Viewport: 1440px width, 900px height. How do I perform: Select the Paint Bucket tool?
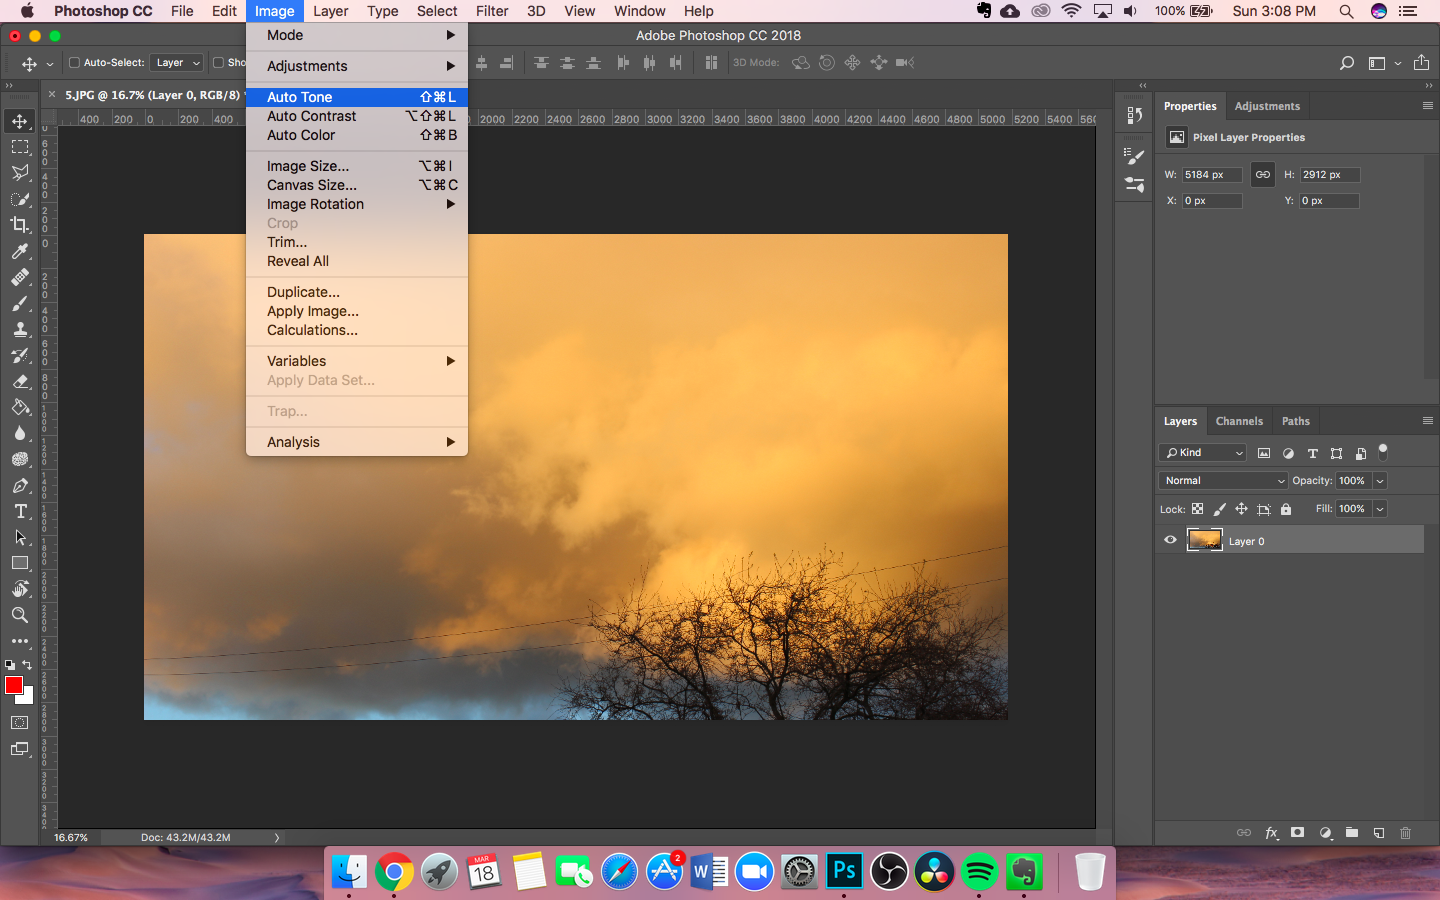[20, 407]
